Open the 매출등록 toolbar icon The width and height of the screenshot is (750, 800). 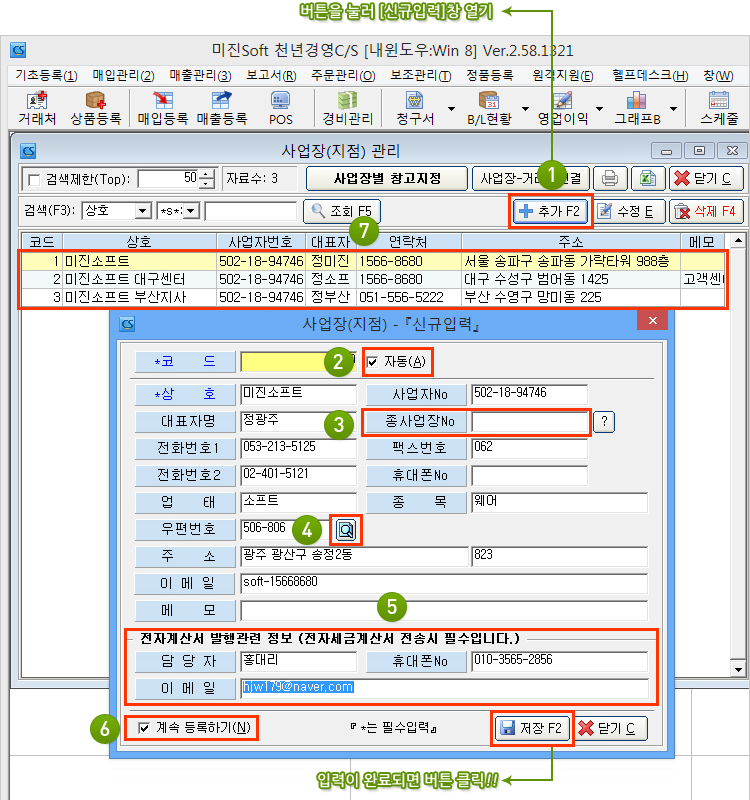click(222, 109)
